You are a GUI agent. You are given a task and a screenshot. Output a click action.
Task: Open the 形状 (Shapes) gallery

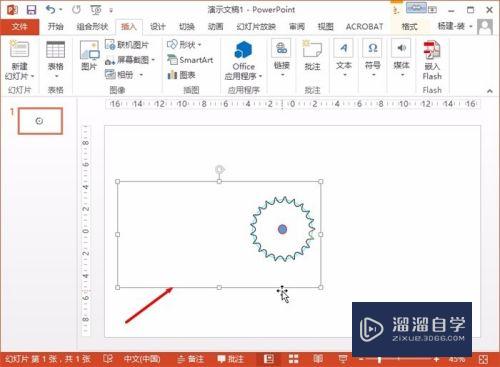(x=184, y=44)
